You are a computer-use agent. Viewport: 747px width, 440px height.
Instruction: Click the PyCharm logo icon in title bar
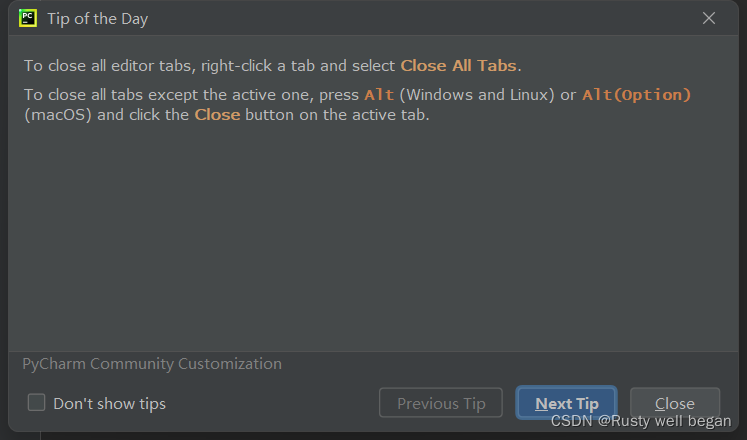pos(28,18)
